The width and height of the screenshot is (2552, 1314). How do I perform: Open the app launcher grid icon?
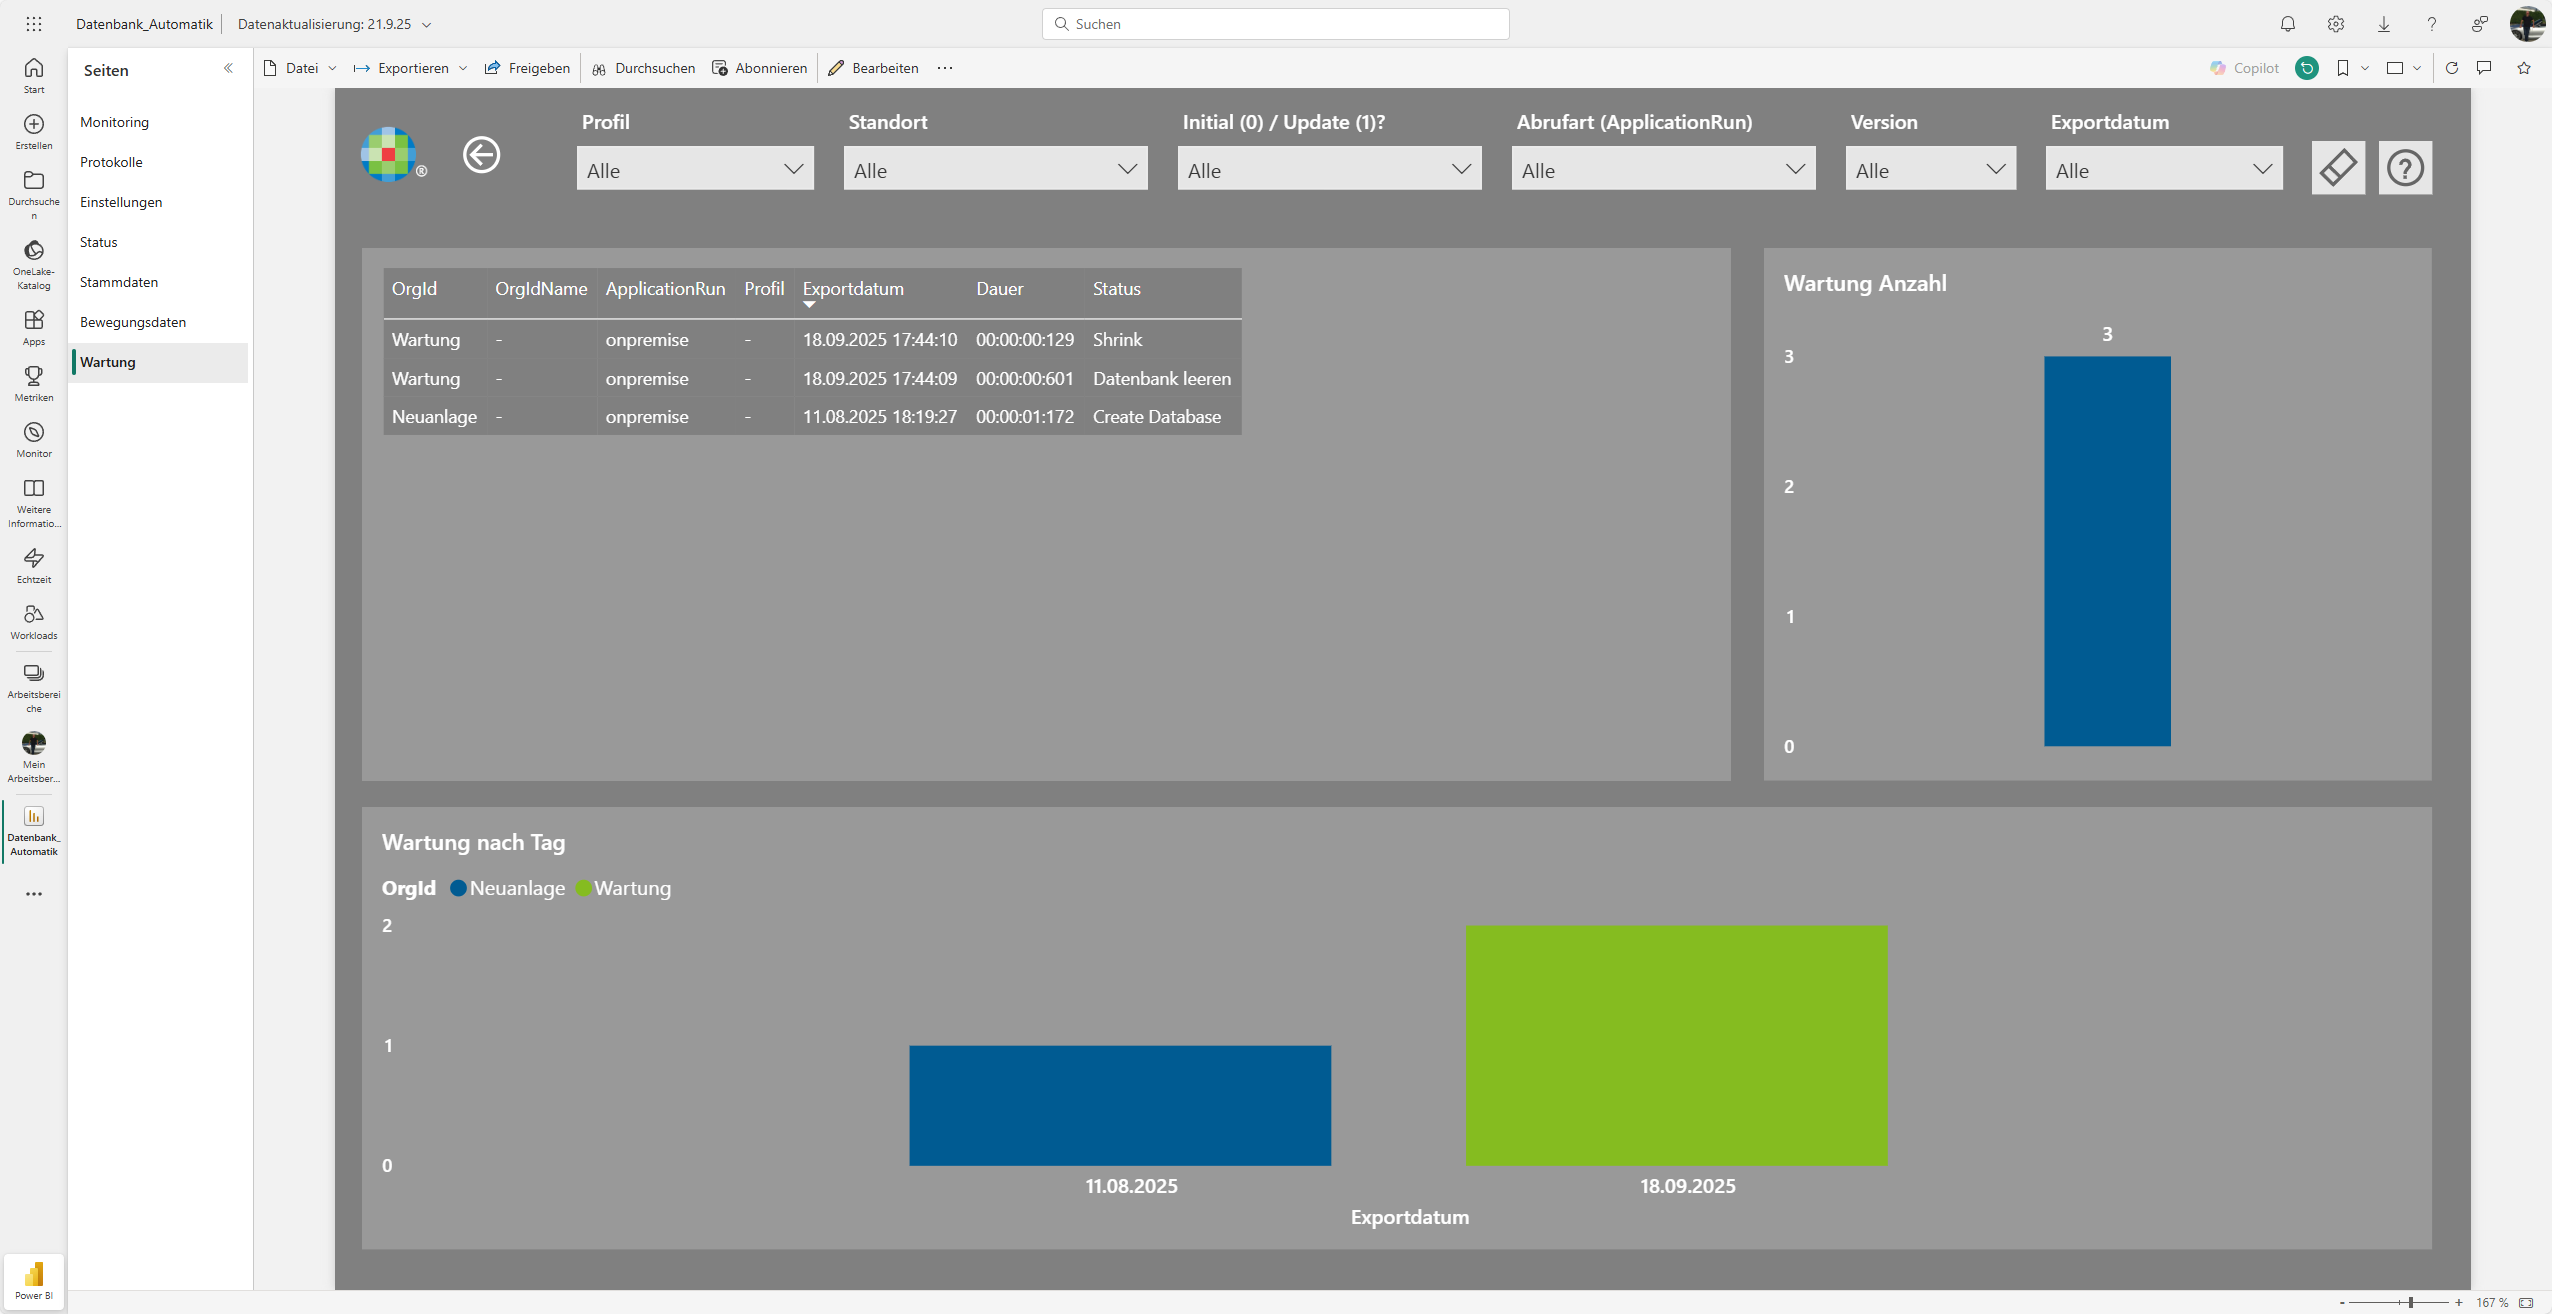point(34,24)
